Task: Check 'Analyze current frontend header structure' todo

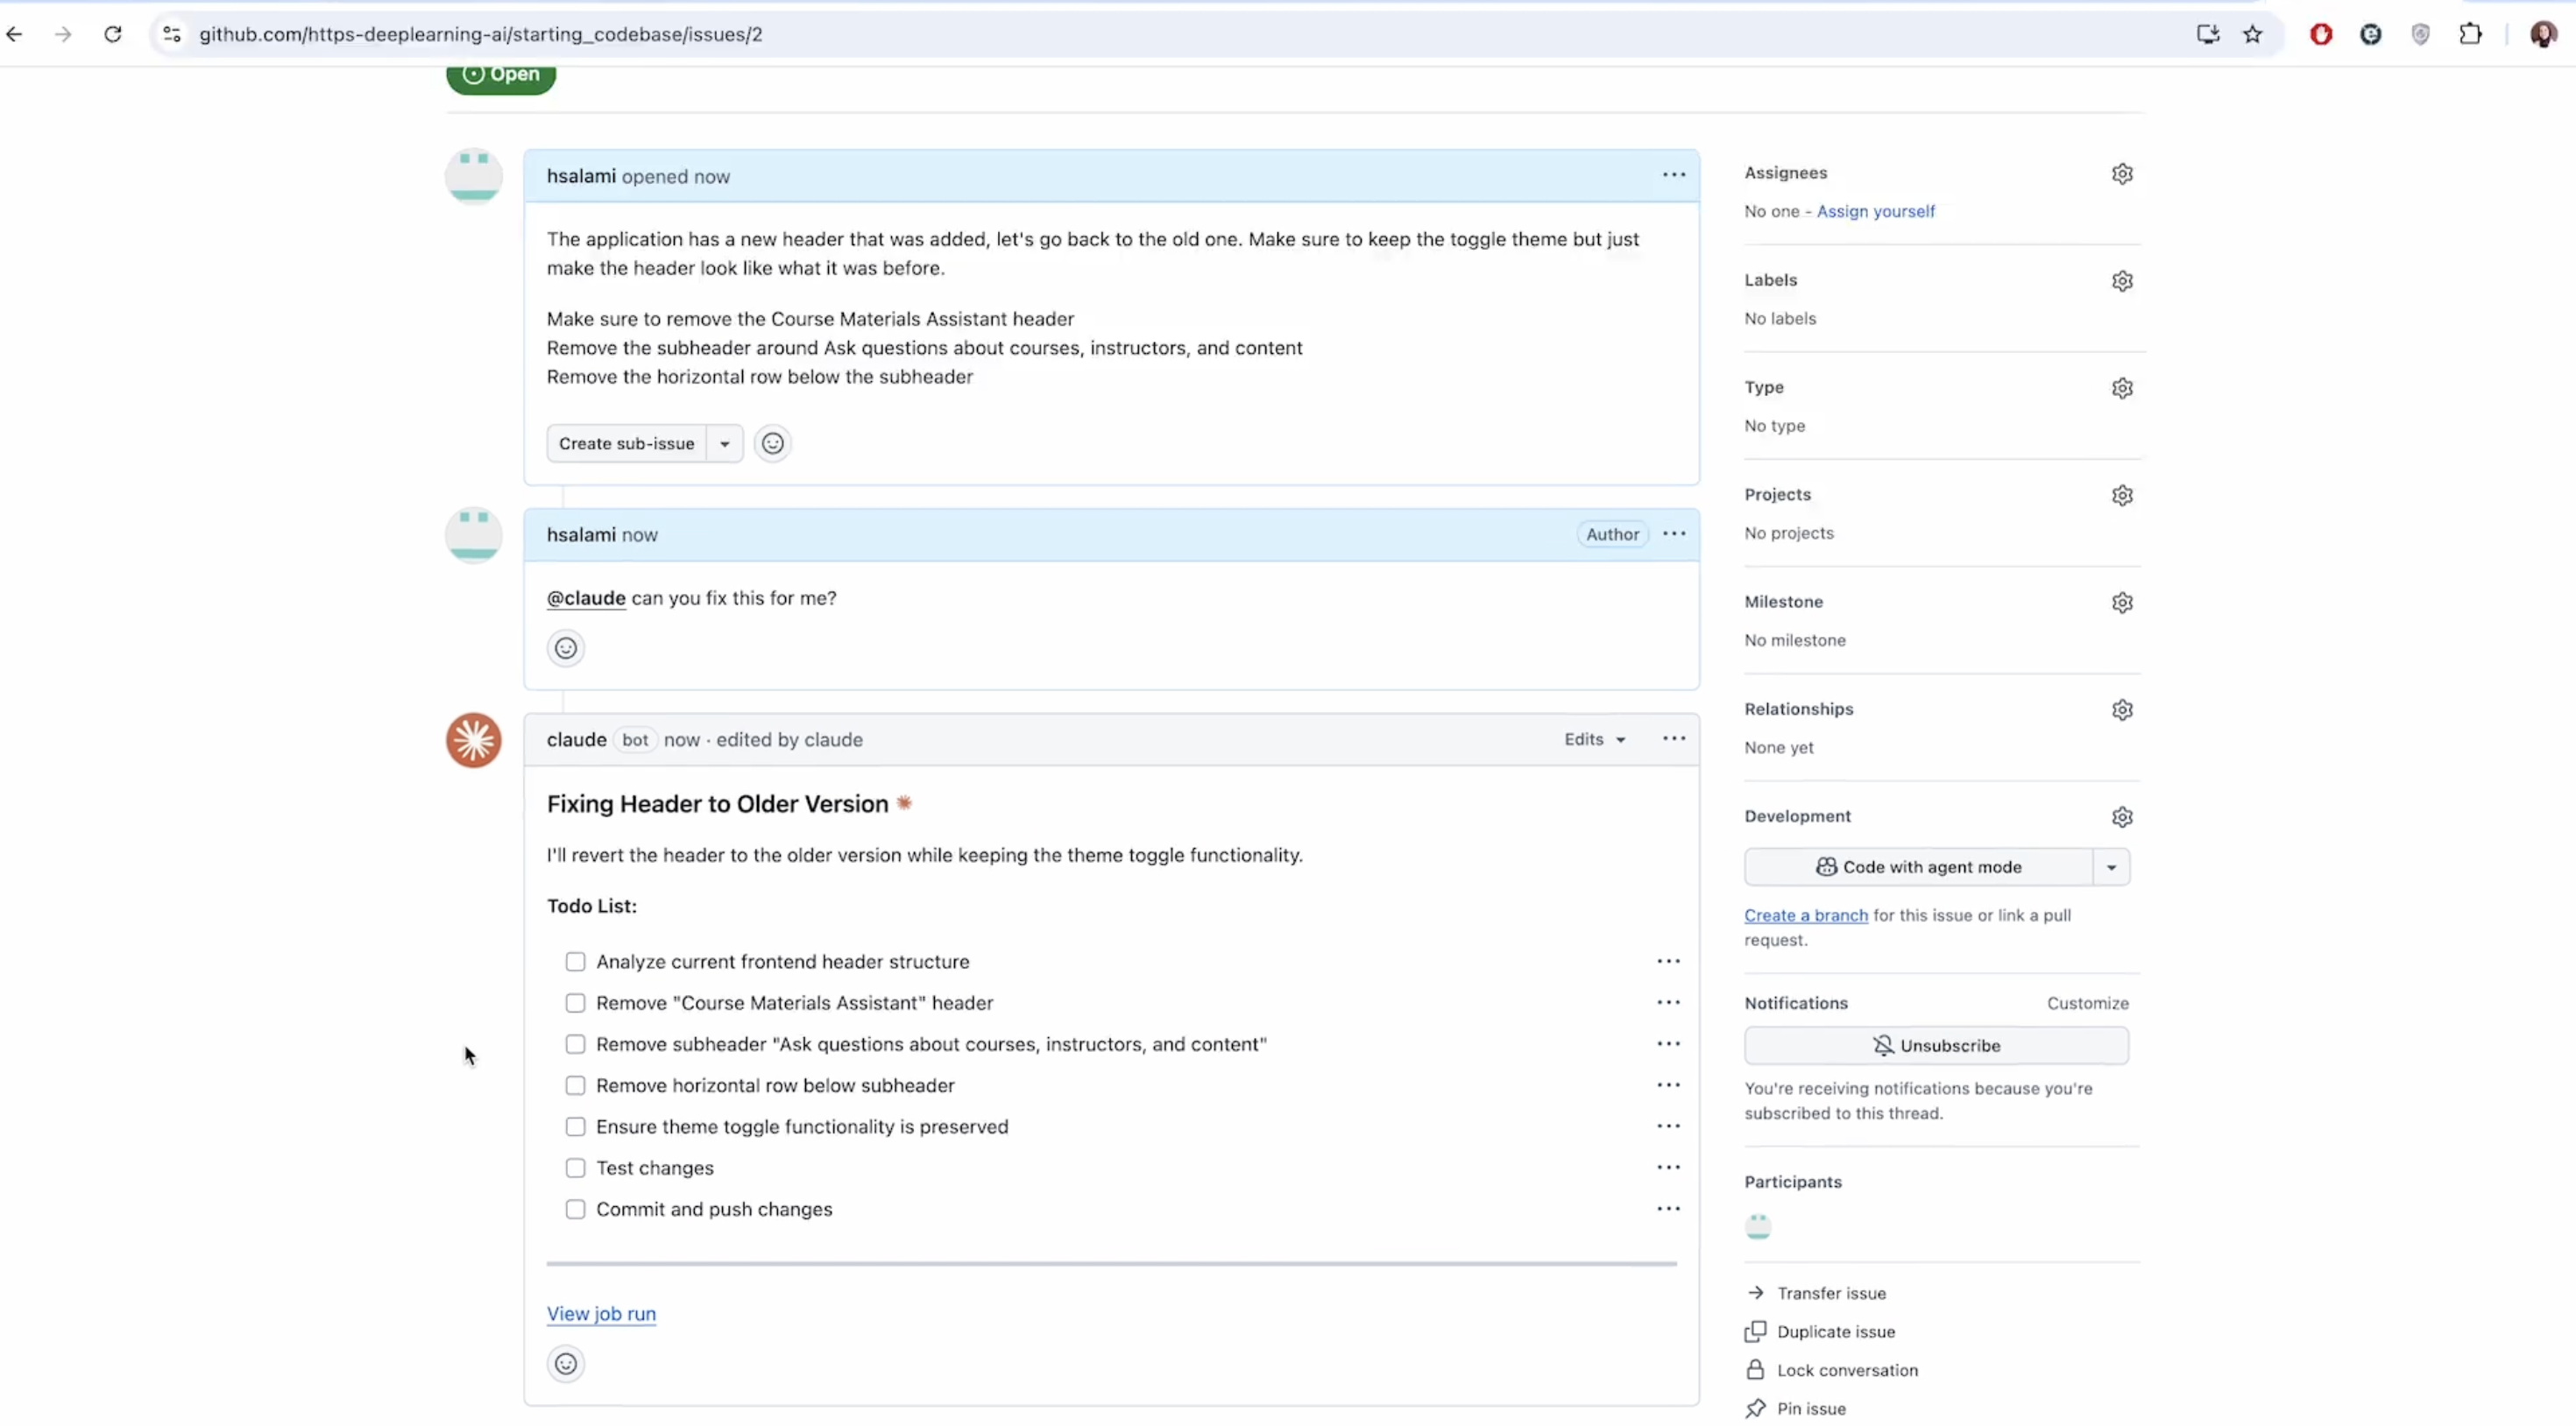Action: point(575,962)
